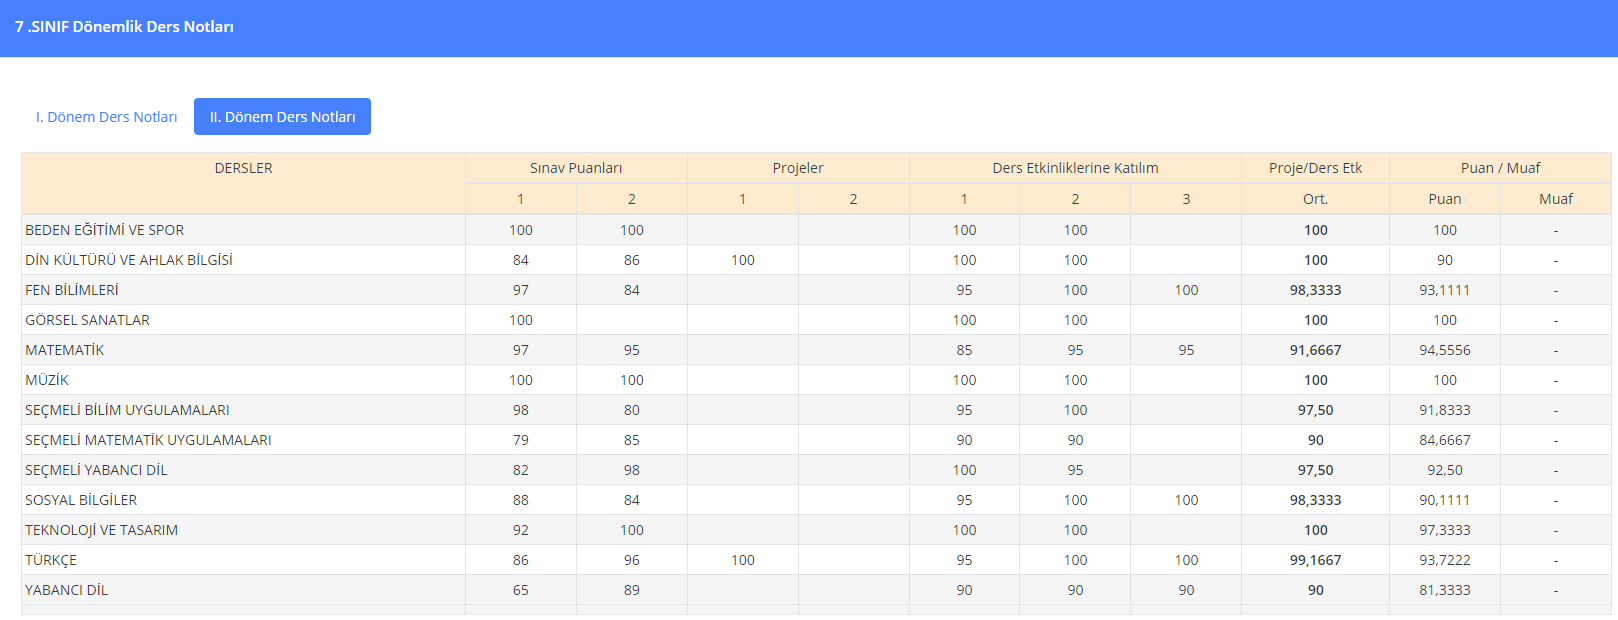Click SEÇMELİ YABANCI DİL score 92,50
The image size is (1618, 620).
click(x=1445, y=470)
